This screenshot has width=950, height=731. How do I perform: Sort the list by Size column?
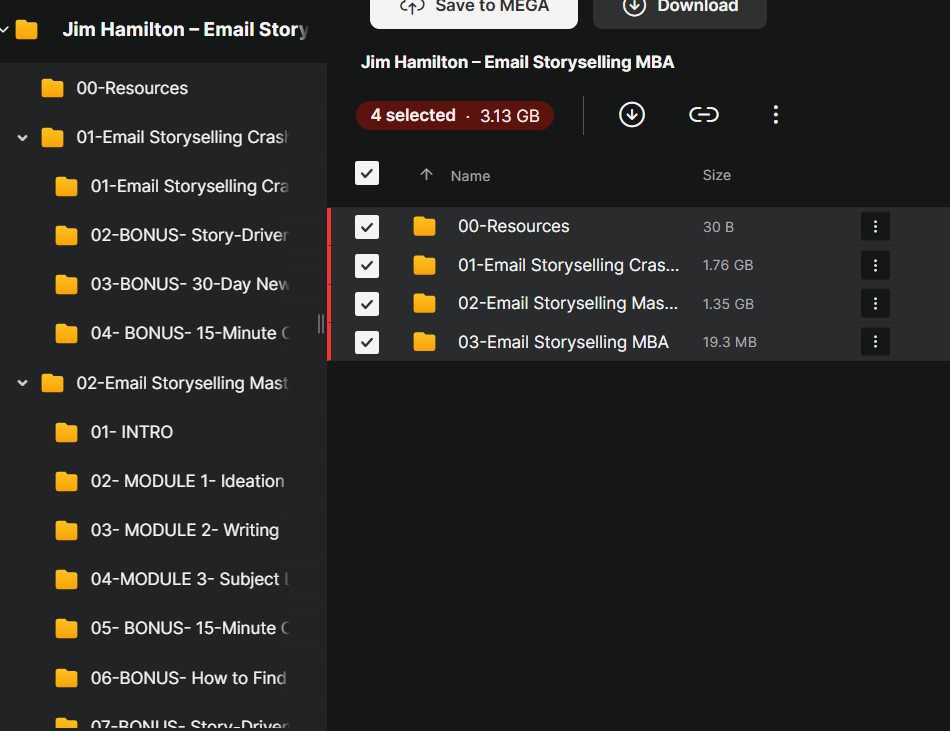[x=716, y=175]
